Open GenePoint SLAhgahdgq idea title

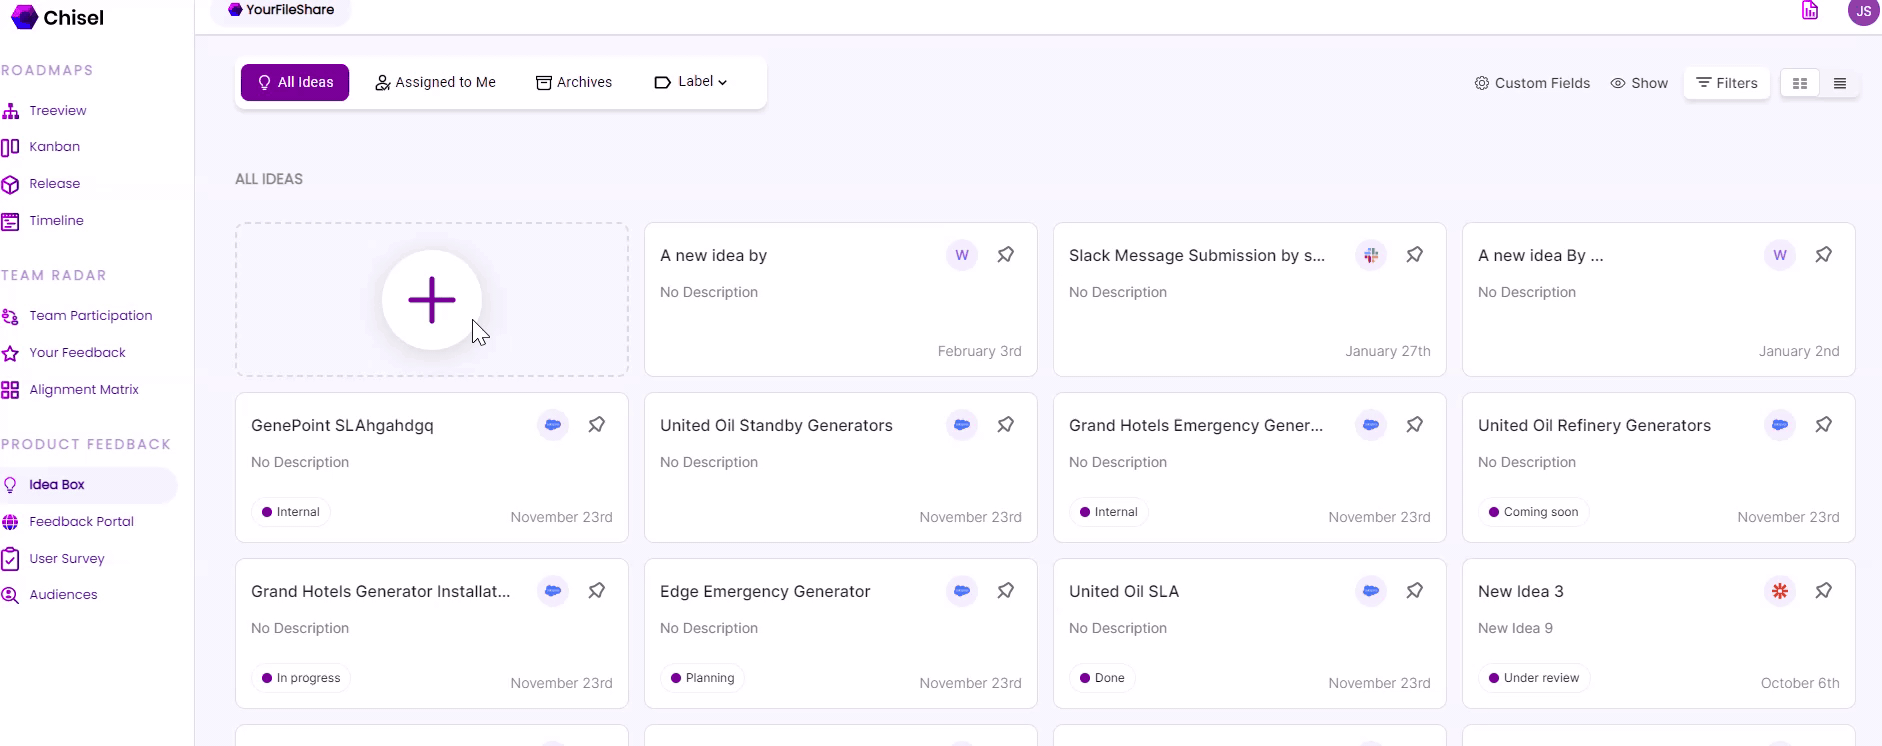[x=342, y=425]
